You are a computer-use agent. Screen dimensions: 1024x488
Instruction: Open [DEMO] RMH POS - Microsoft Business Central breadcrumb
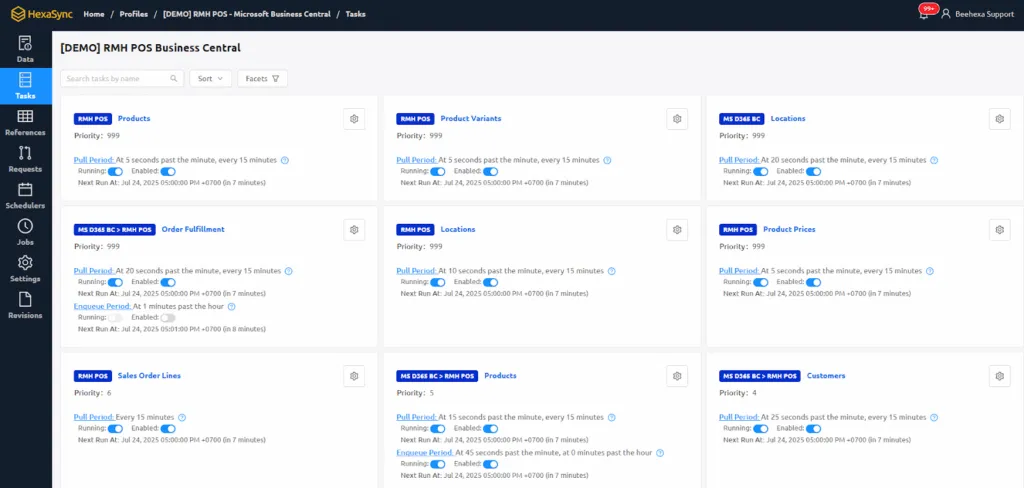point(247,14)
